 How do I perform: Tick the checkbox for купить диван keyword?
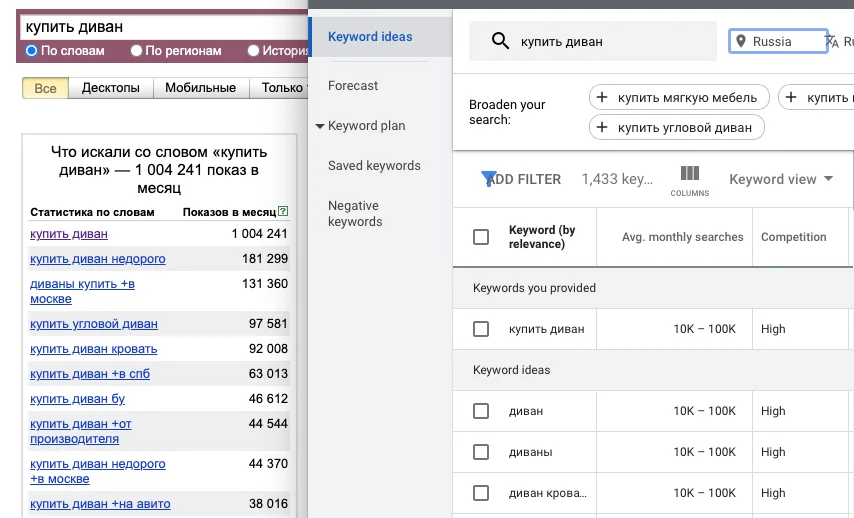481,329
